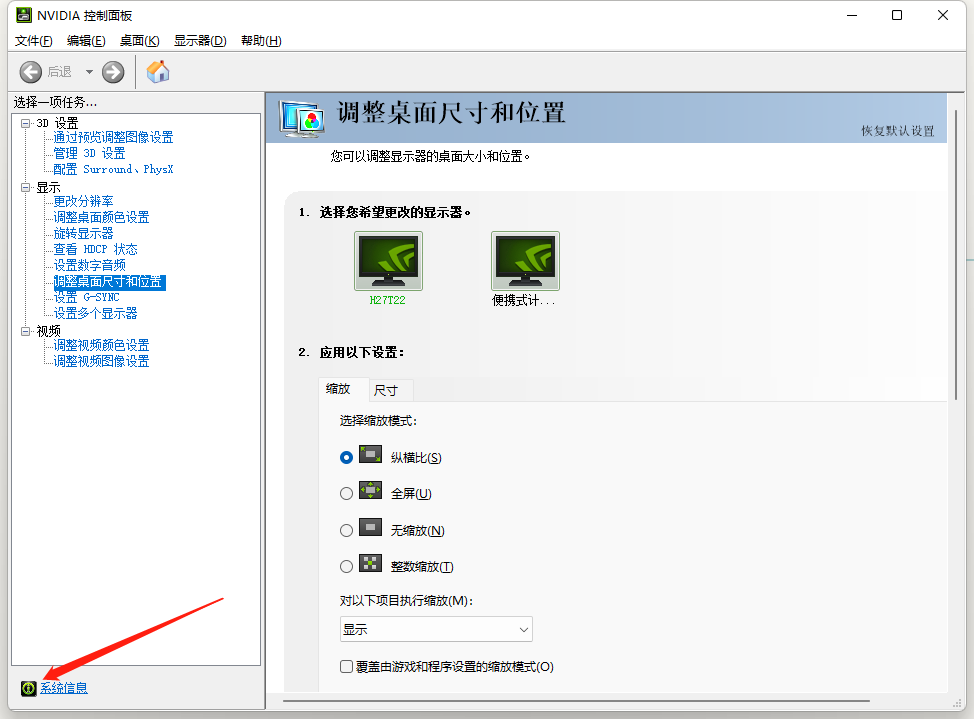Select the H27T22 monitor thumbnail

click(388, 261)
